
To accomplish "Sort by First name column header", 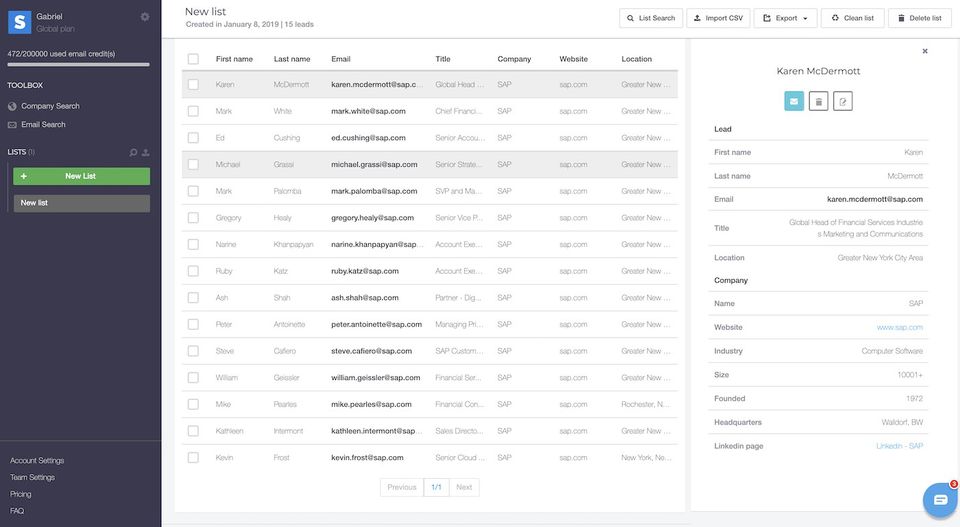I will [x=234, y=59].
